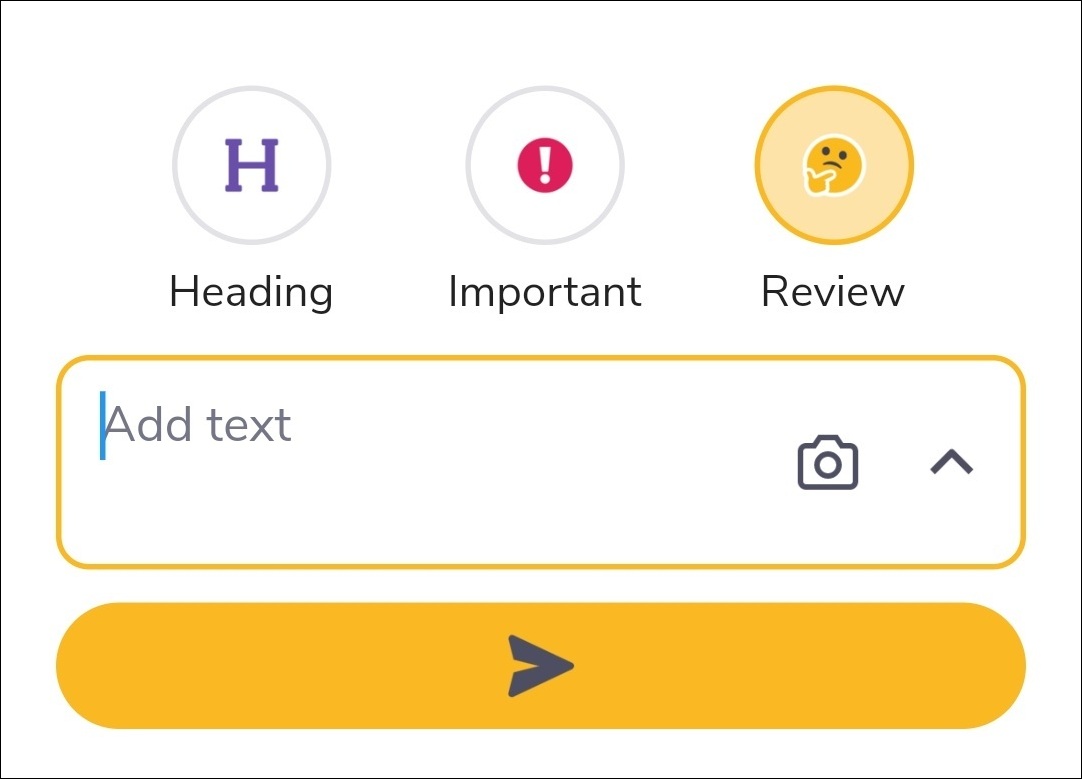Click the thinking face emoji icon

pos(834,165)
